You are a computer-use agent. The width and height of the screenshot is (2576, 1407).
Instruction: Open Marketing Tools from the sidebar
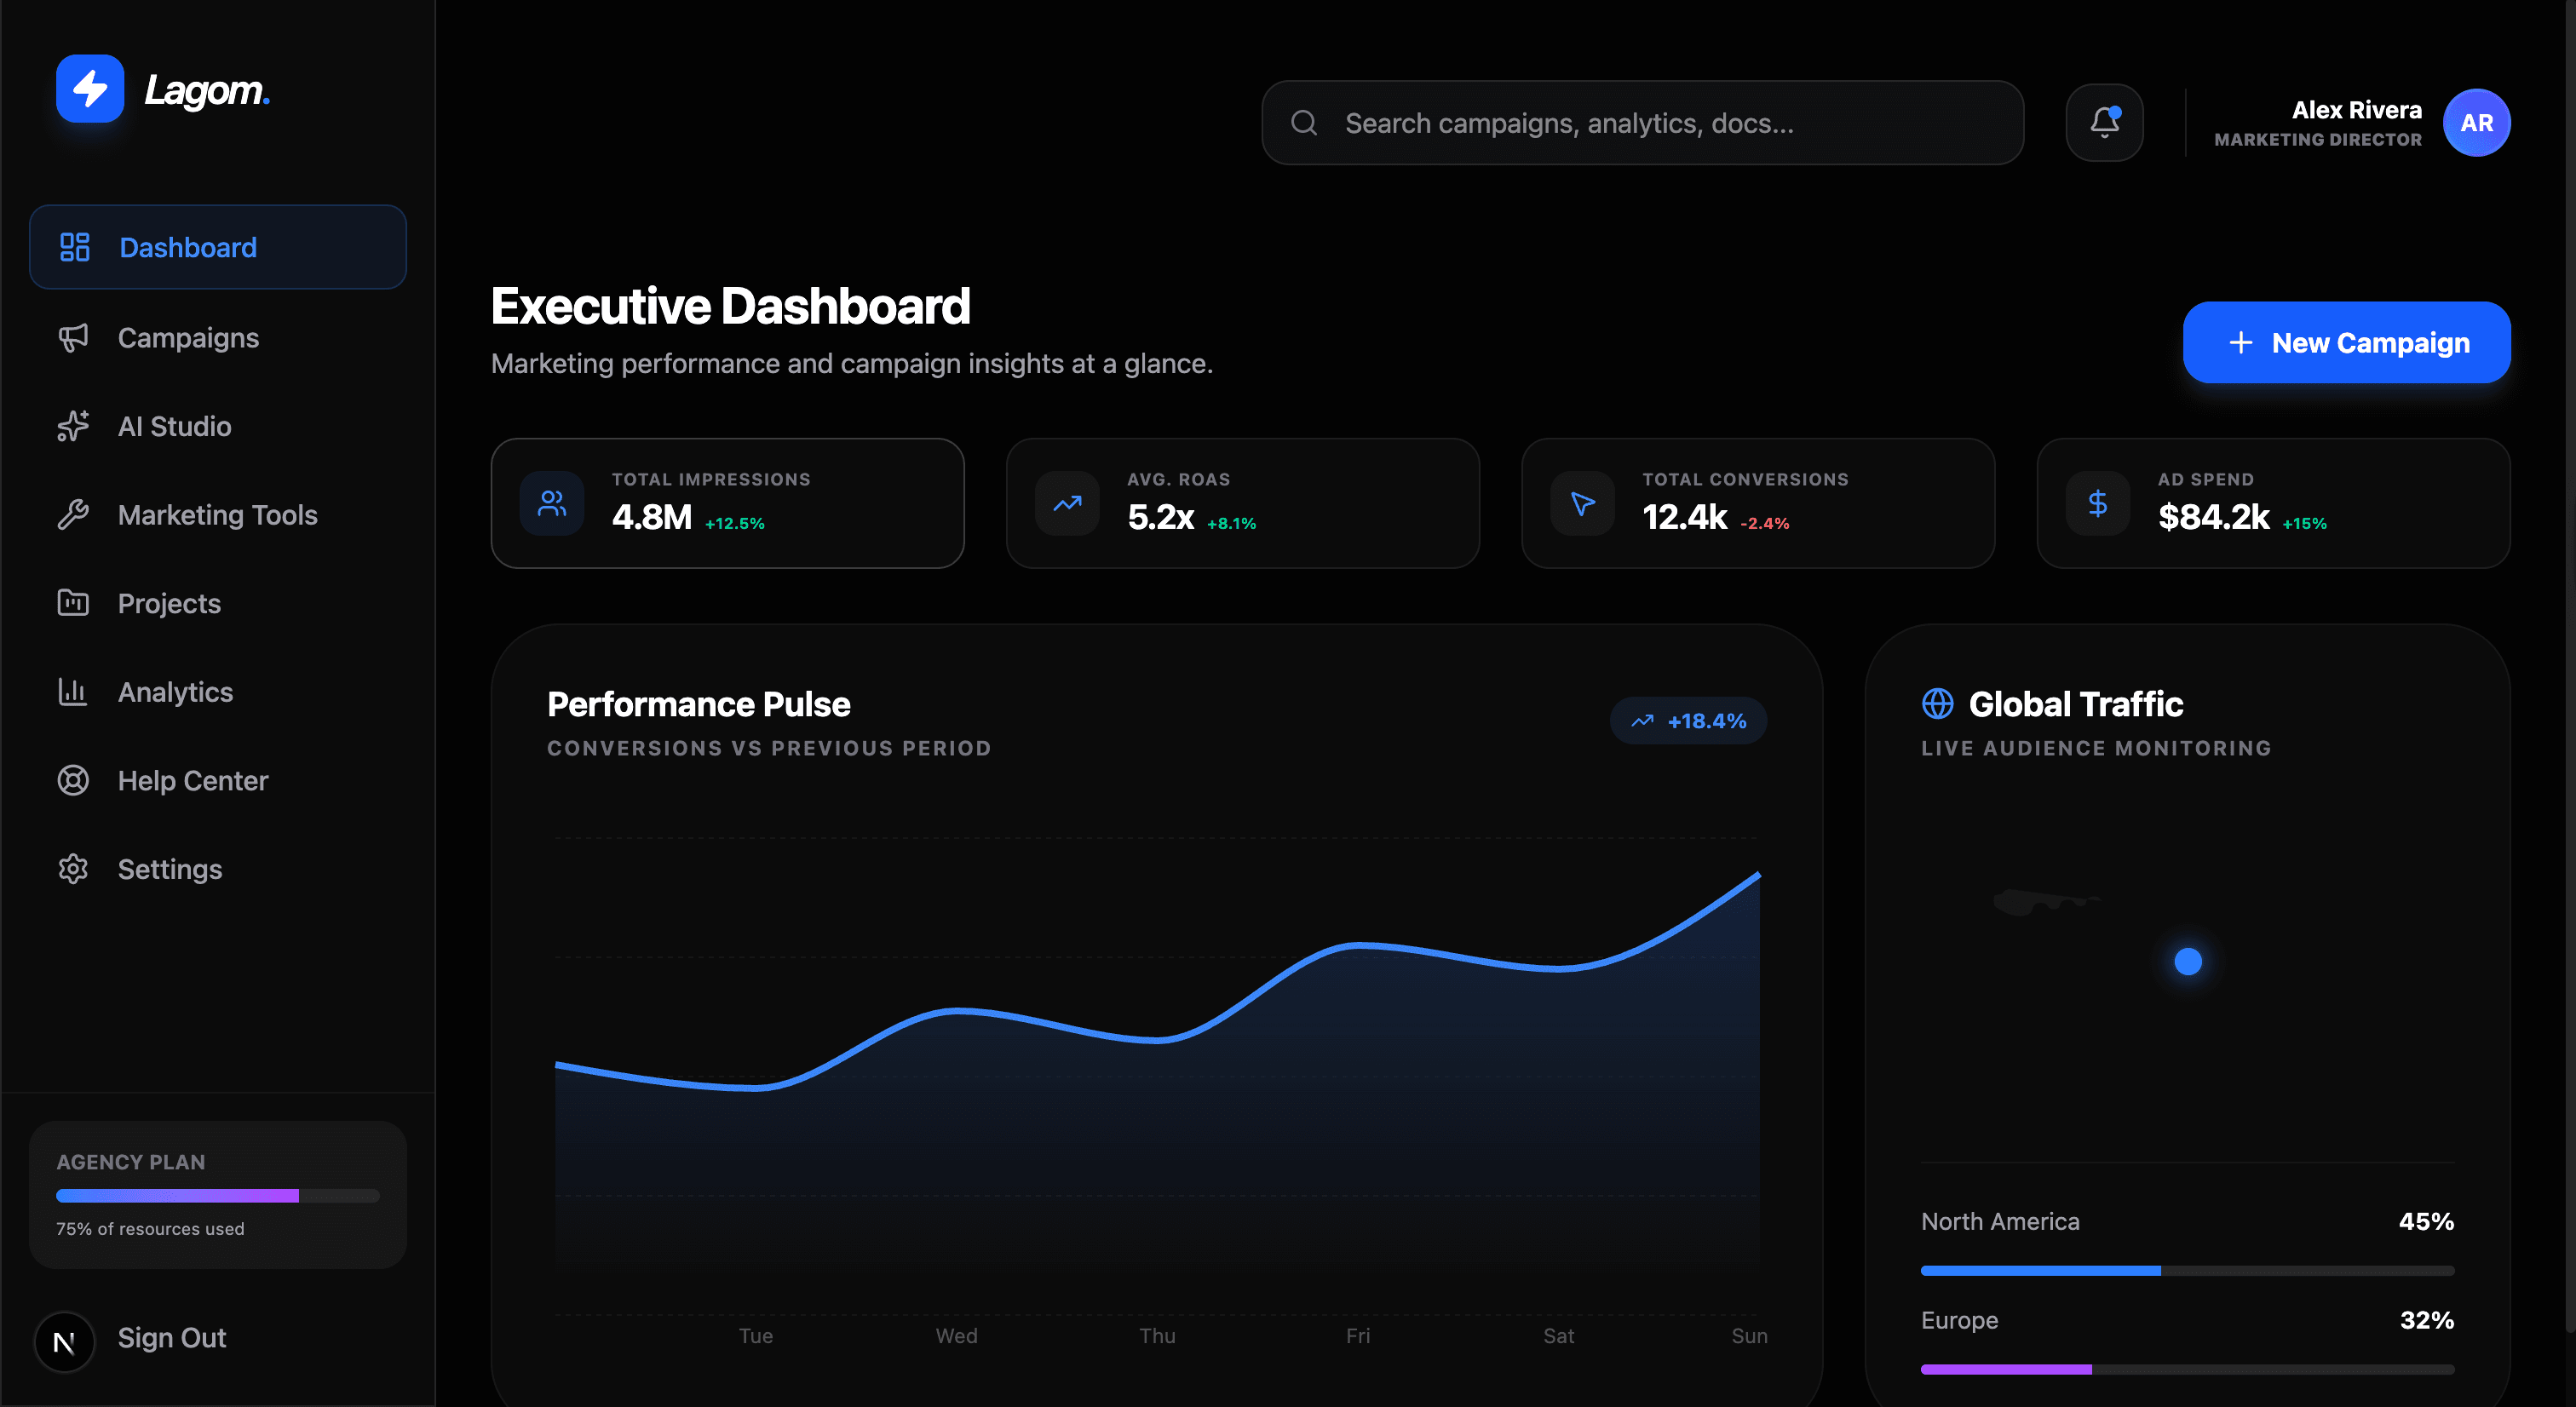(217, 515)
